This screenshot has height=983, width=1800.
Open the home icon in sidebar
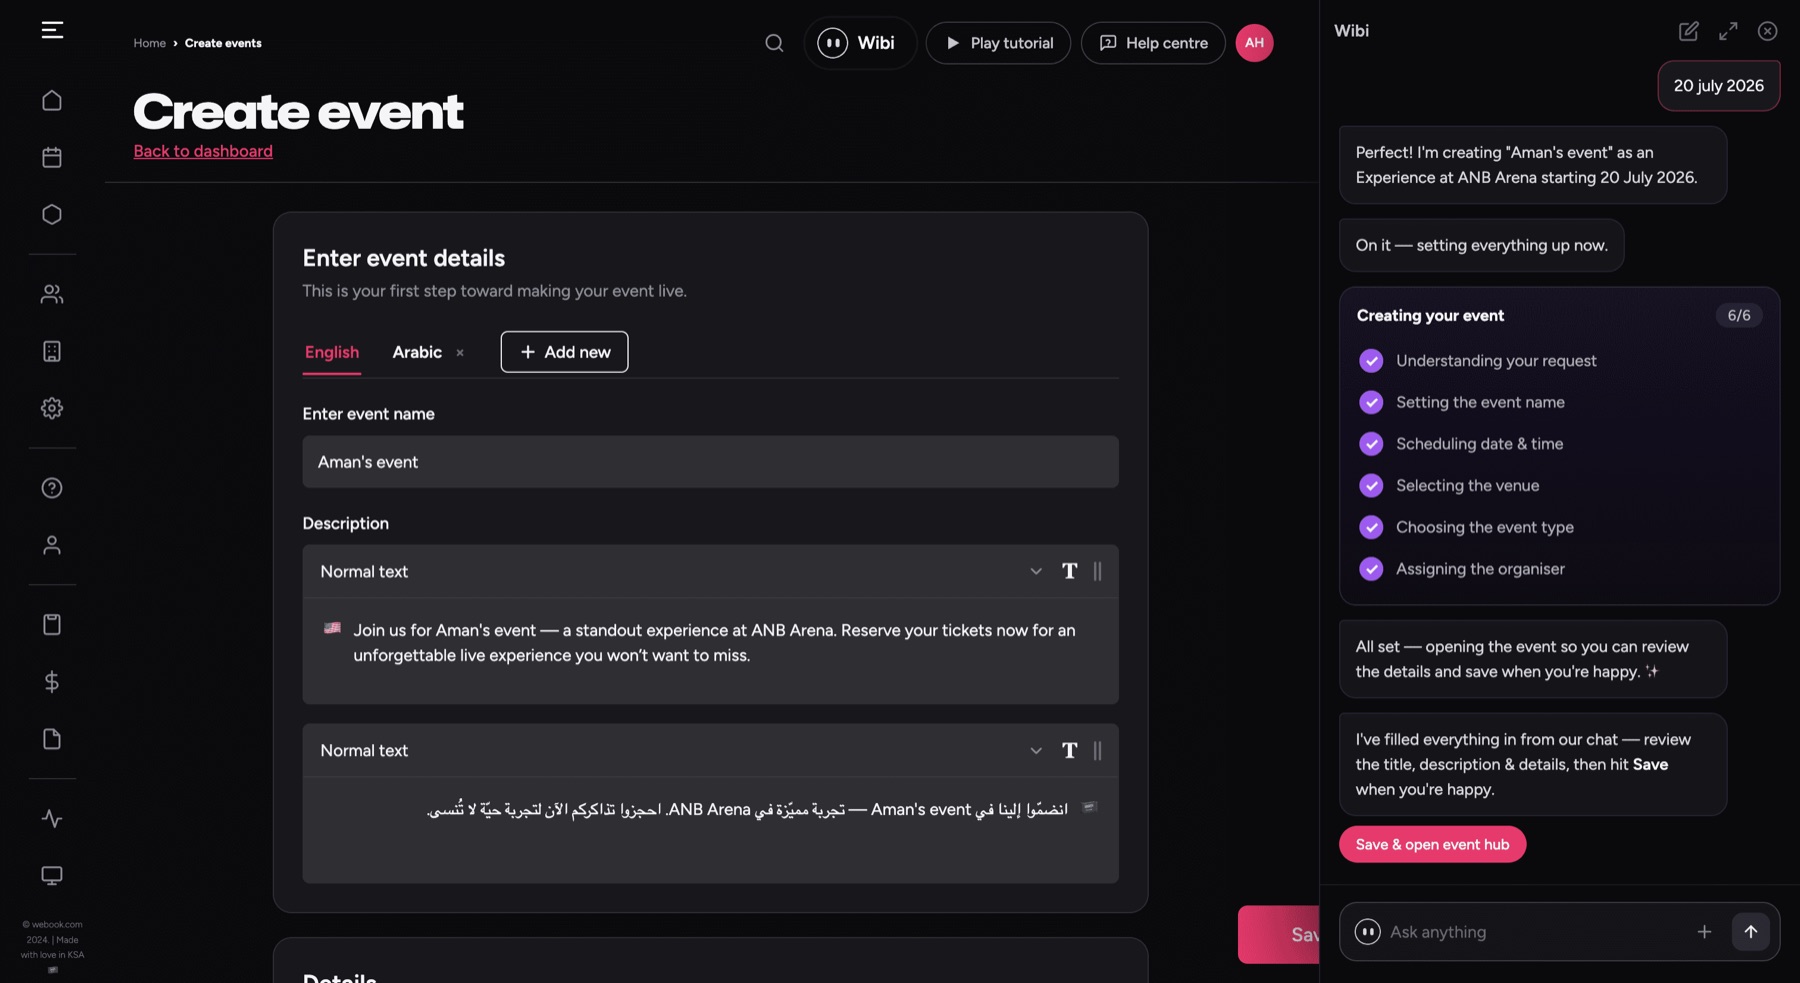click(52, 100)
